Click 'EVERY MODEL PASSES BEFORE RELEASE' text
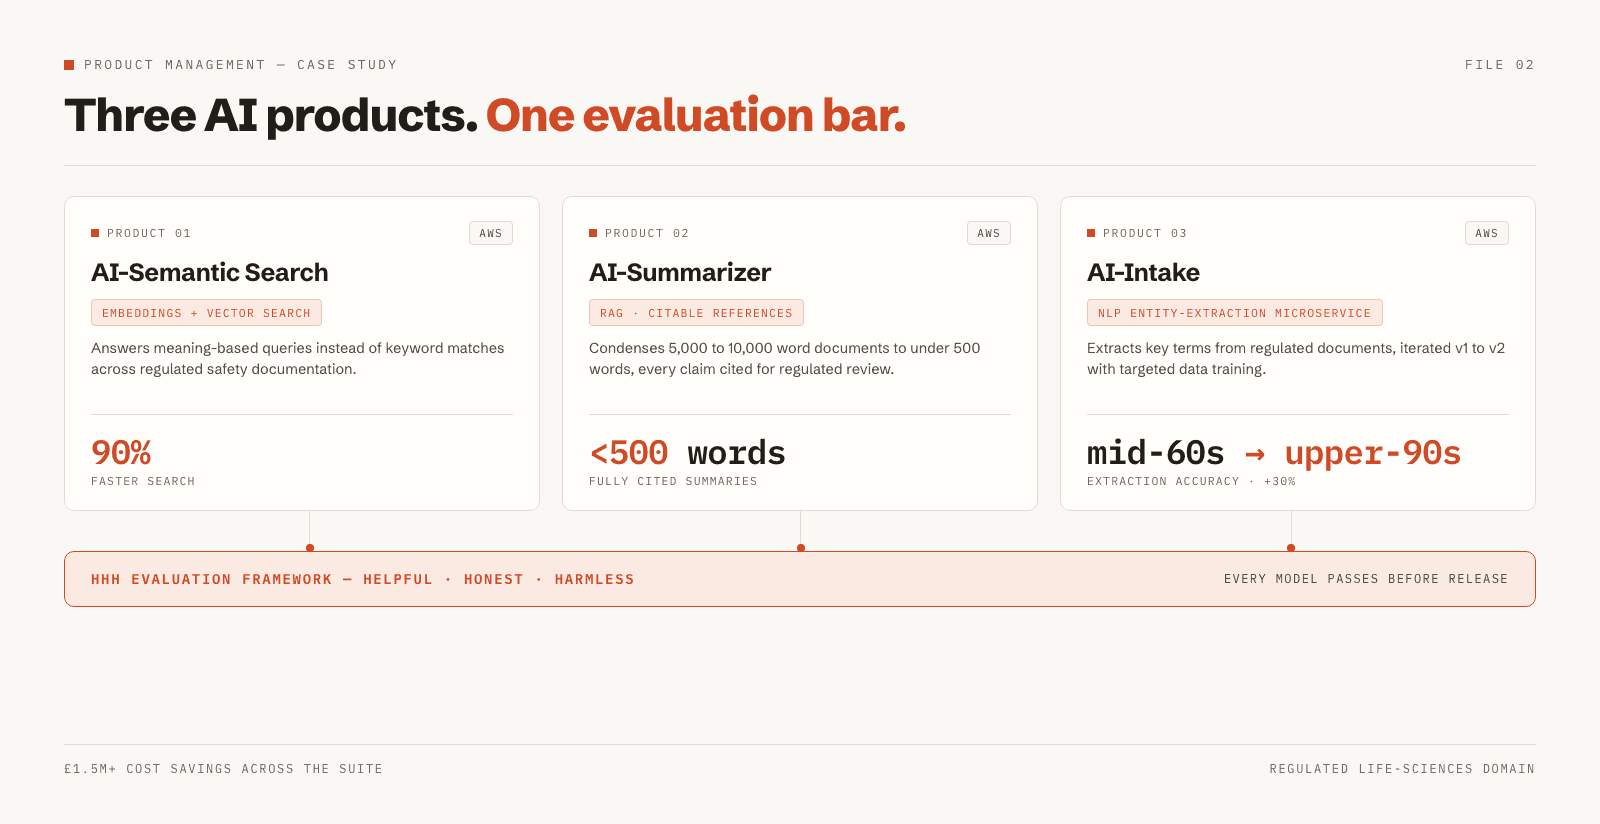Image resolution: width=1600 pixels, height=824 pixels. 1366,579
